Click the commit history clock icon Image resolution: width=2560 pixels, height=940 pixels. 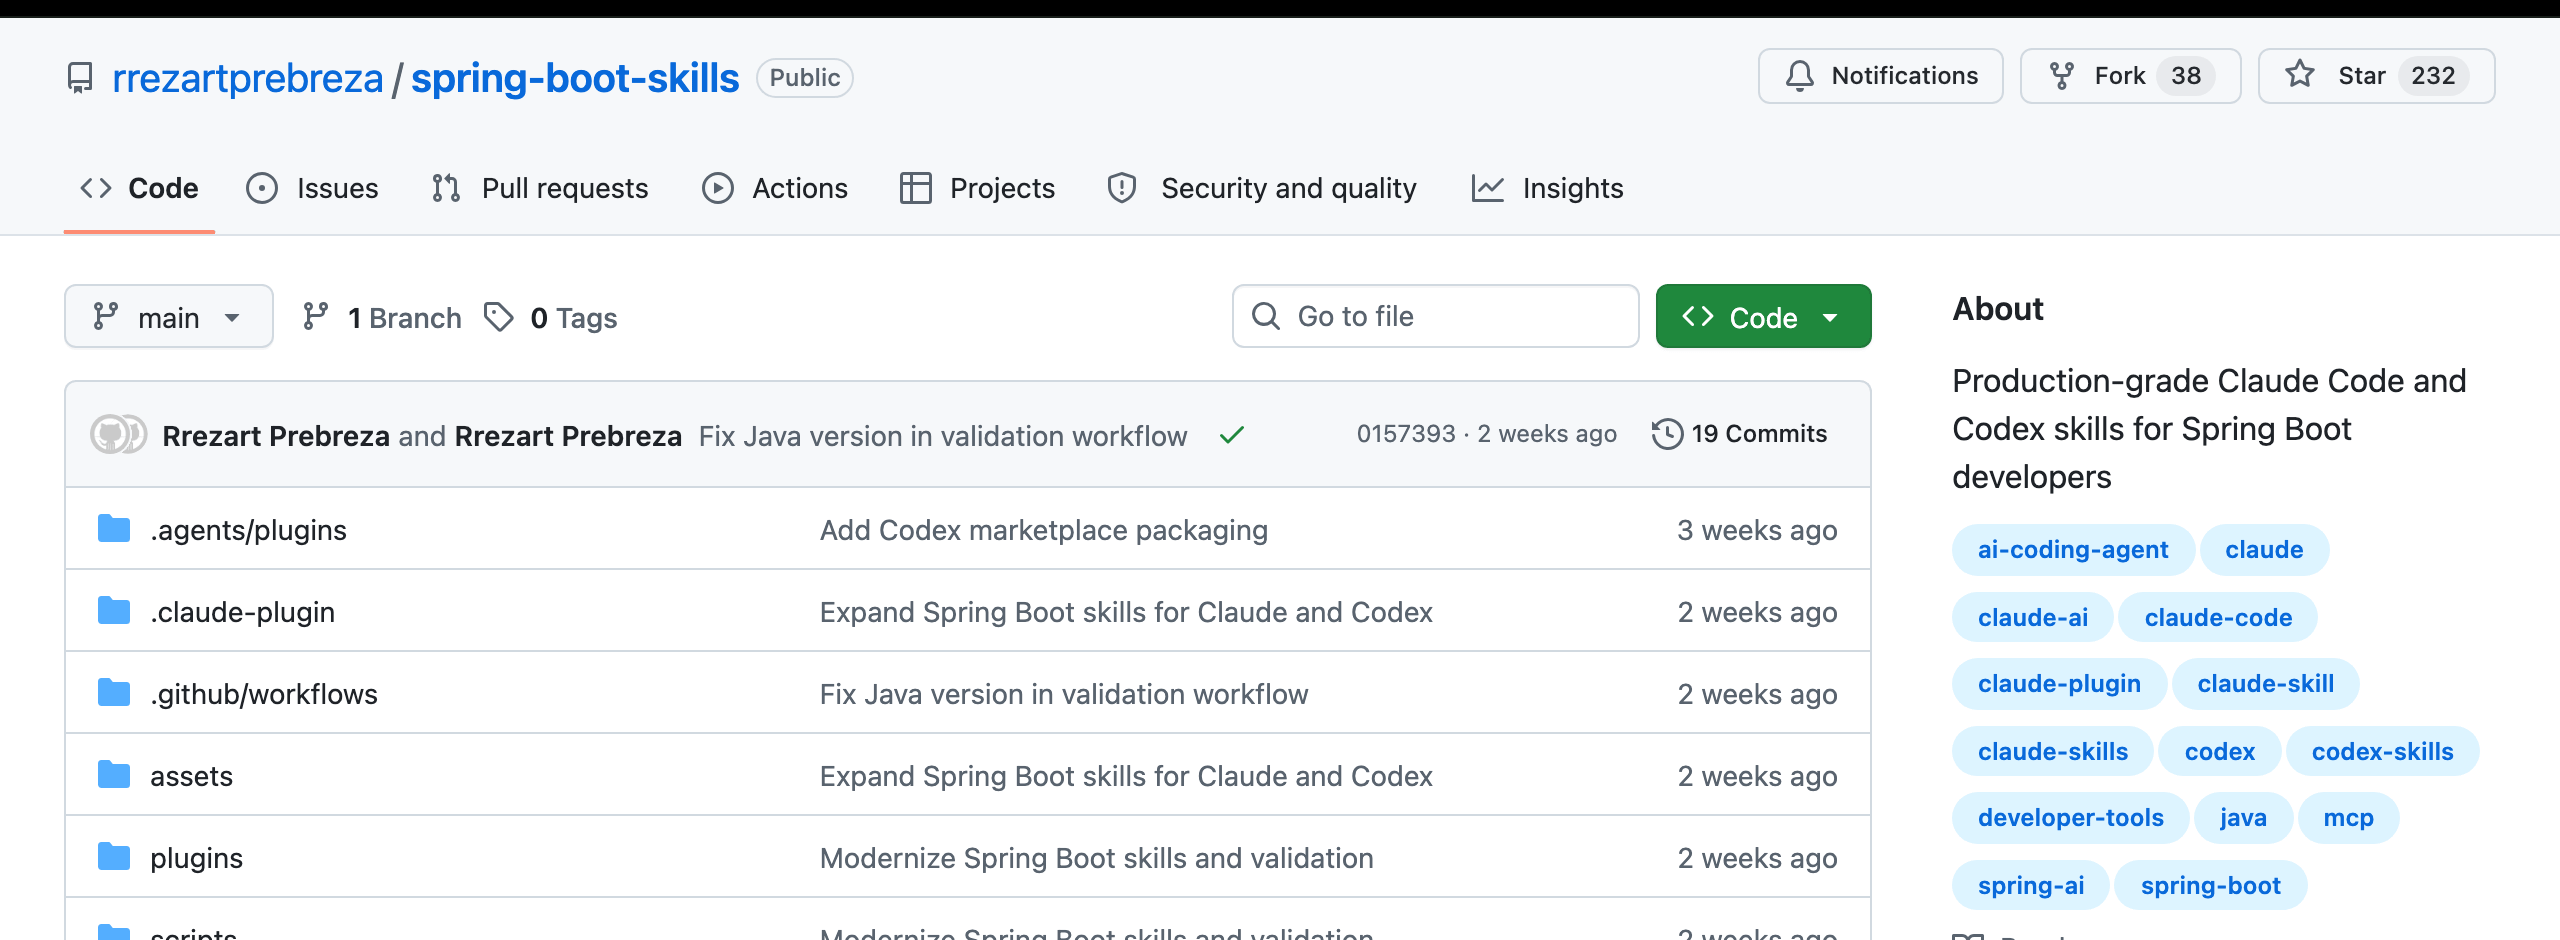pos(1667,434)
